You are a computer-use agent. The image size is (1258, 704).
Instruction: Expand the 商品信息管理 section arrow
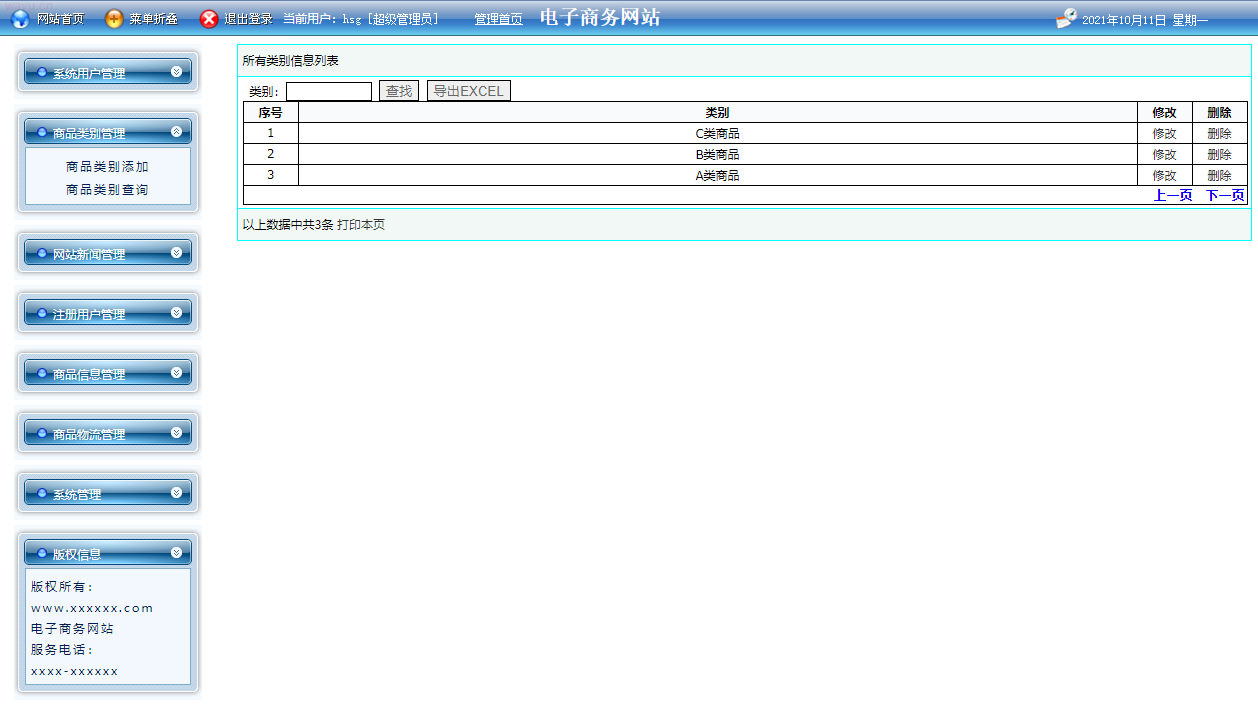(x=177, y=373)
